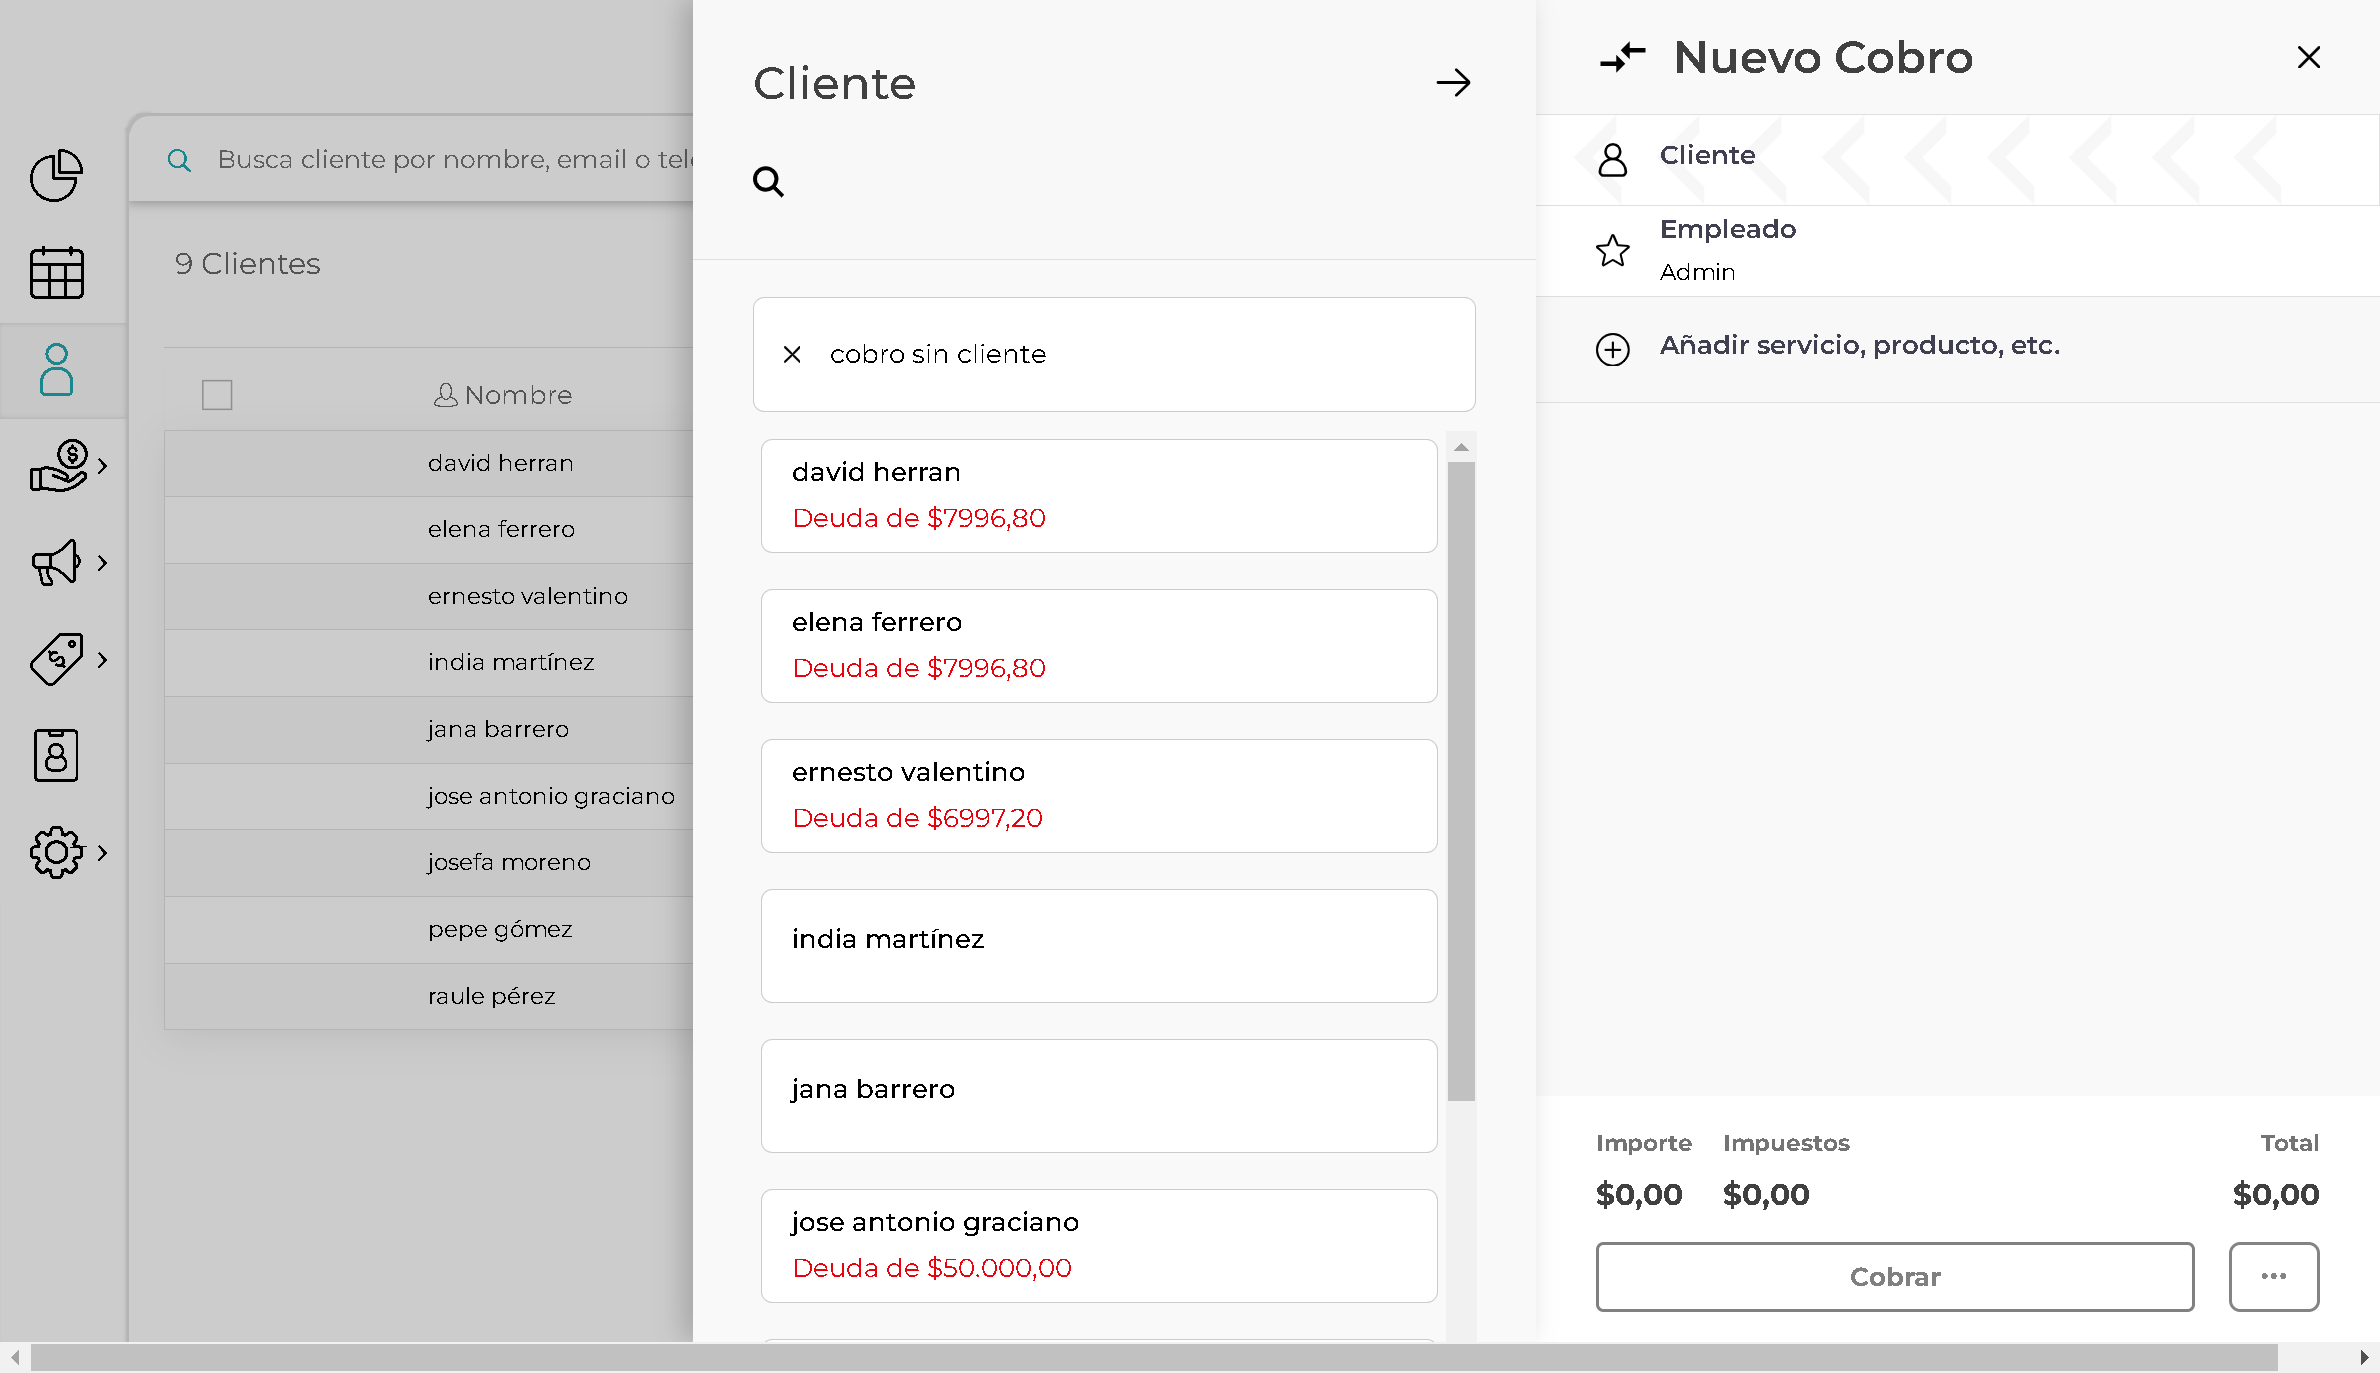Click the plus circle icon to add item
Image resolution: width=2380 pixels, height=1373 pixels.
click(1612, 349)
